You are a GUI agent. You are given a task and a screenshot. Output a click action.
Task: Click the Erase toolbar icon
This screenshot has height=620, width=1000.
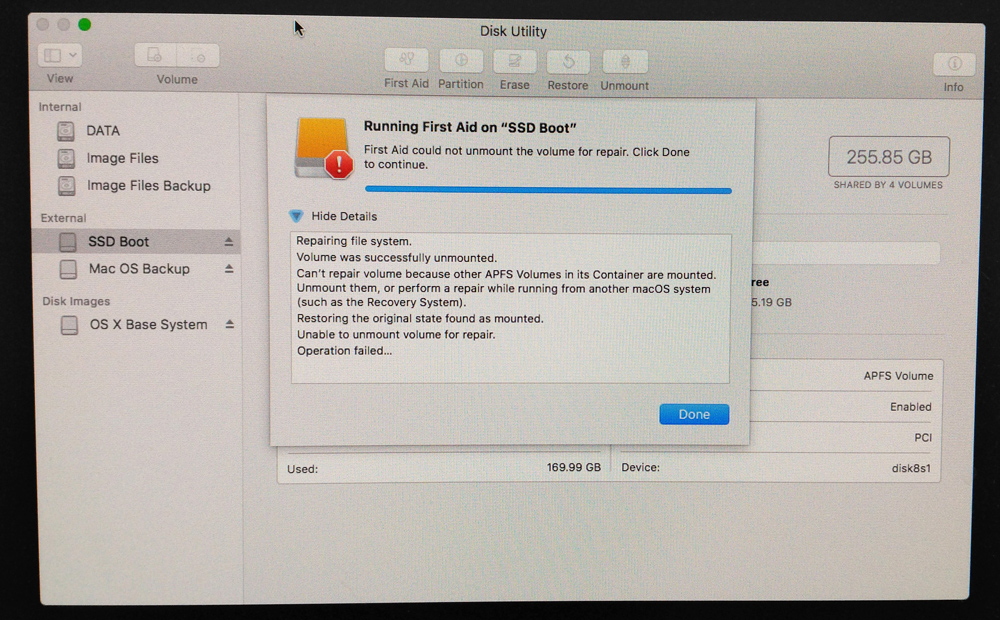pos(514,62)
